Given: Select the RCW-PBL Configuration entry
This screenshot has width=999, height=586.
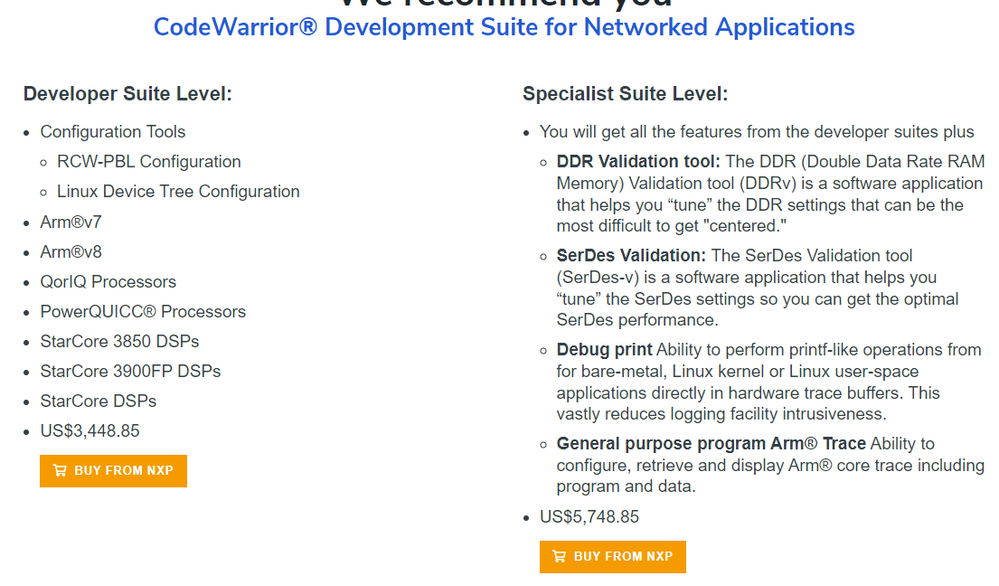Looking at the screenshot, I should (148, 161).
